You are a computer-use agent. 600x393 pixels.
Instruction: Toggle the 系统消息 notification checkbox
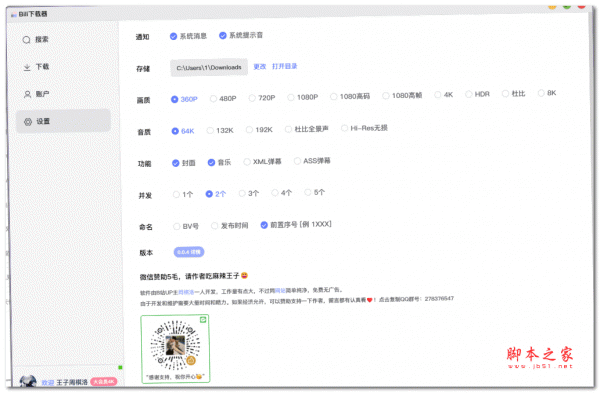click(x=188, y=36)
